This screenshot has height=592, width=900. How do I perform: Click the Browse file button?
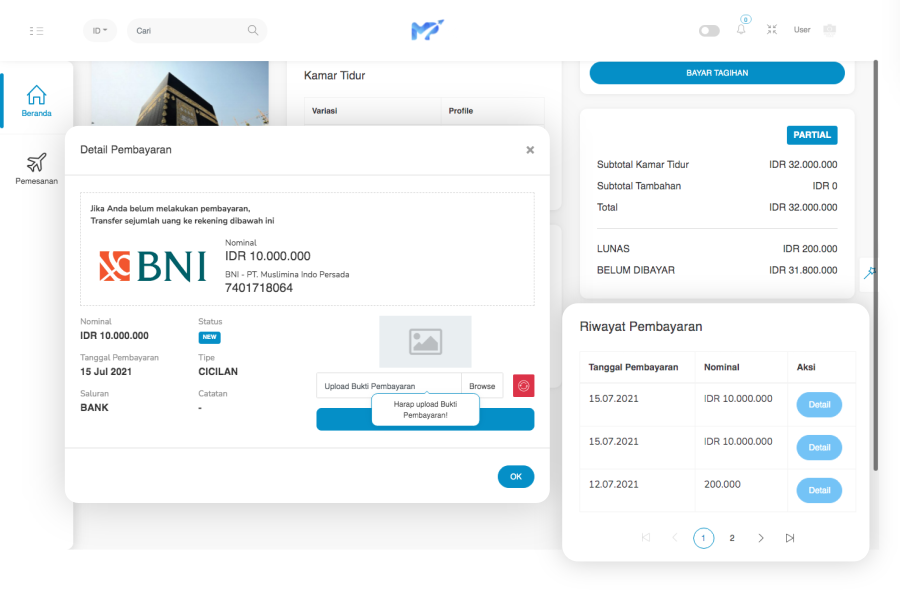pos(482,386)
